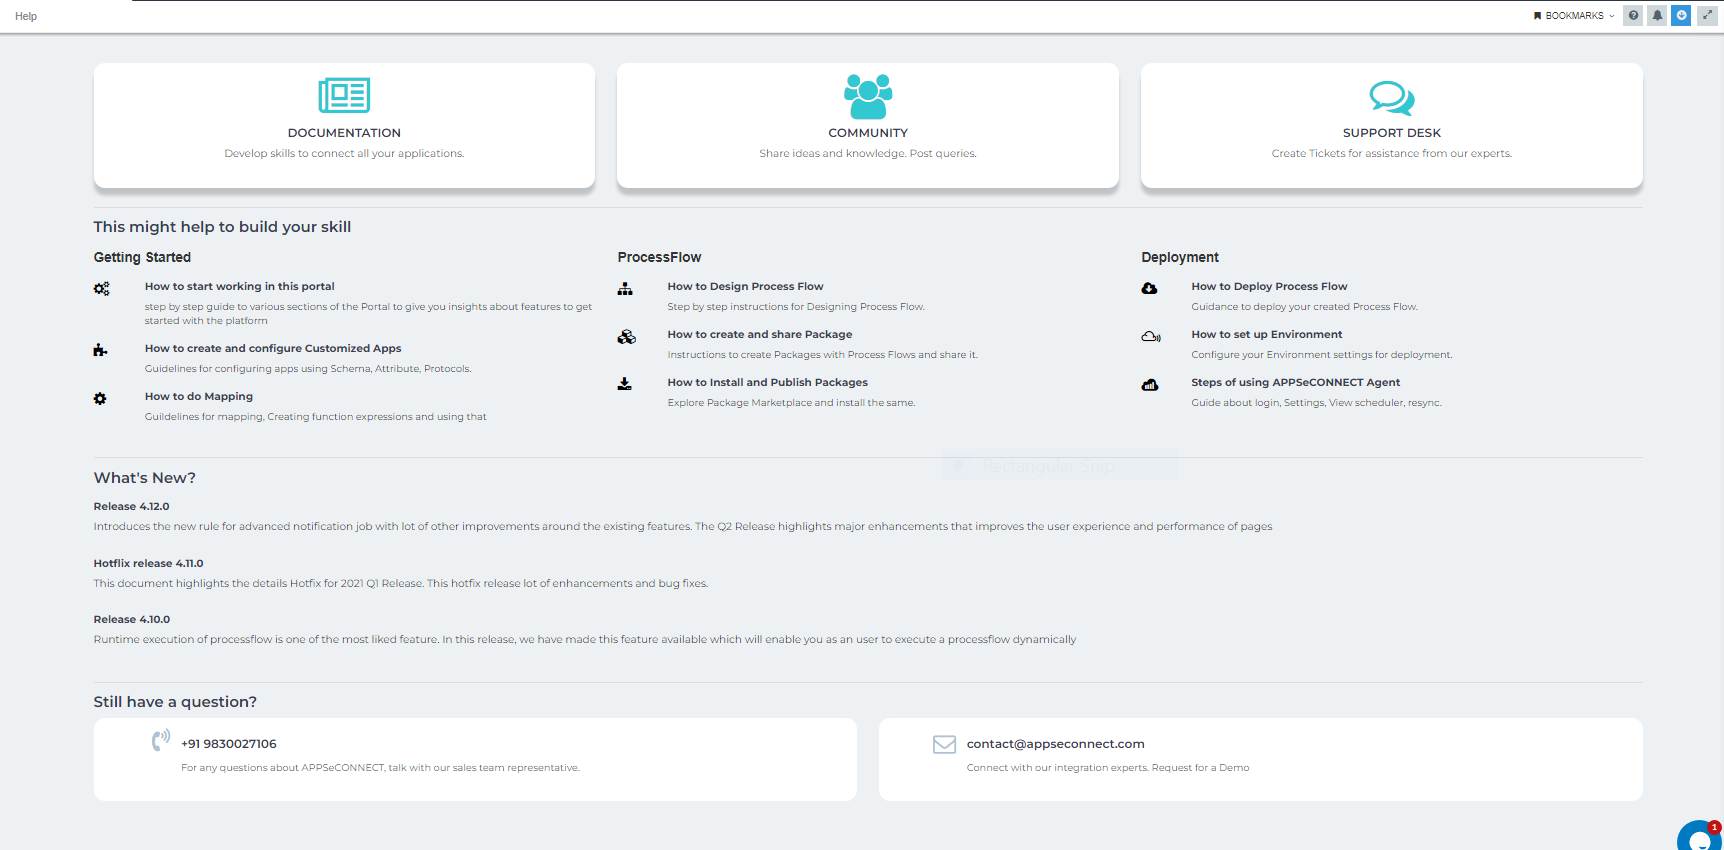This screenshot has height=850, width=1724.
Task: Click the phone icon beside the number
Action: tap(160, 741)
